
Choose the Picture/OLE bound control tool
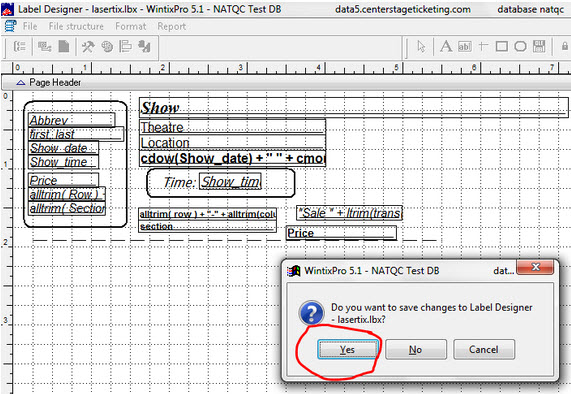(539, 47)
